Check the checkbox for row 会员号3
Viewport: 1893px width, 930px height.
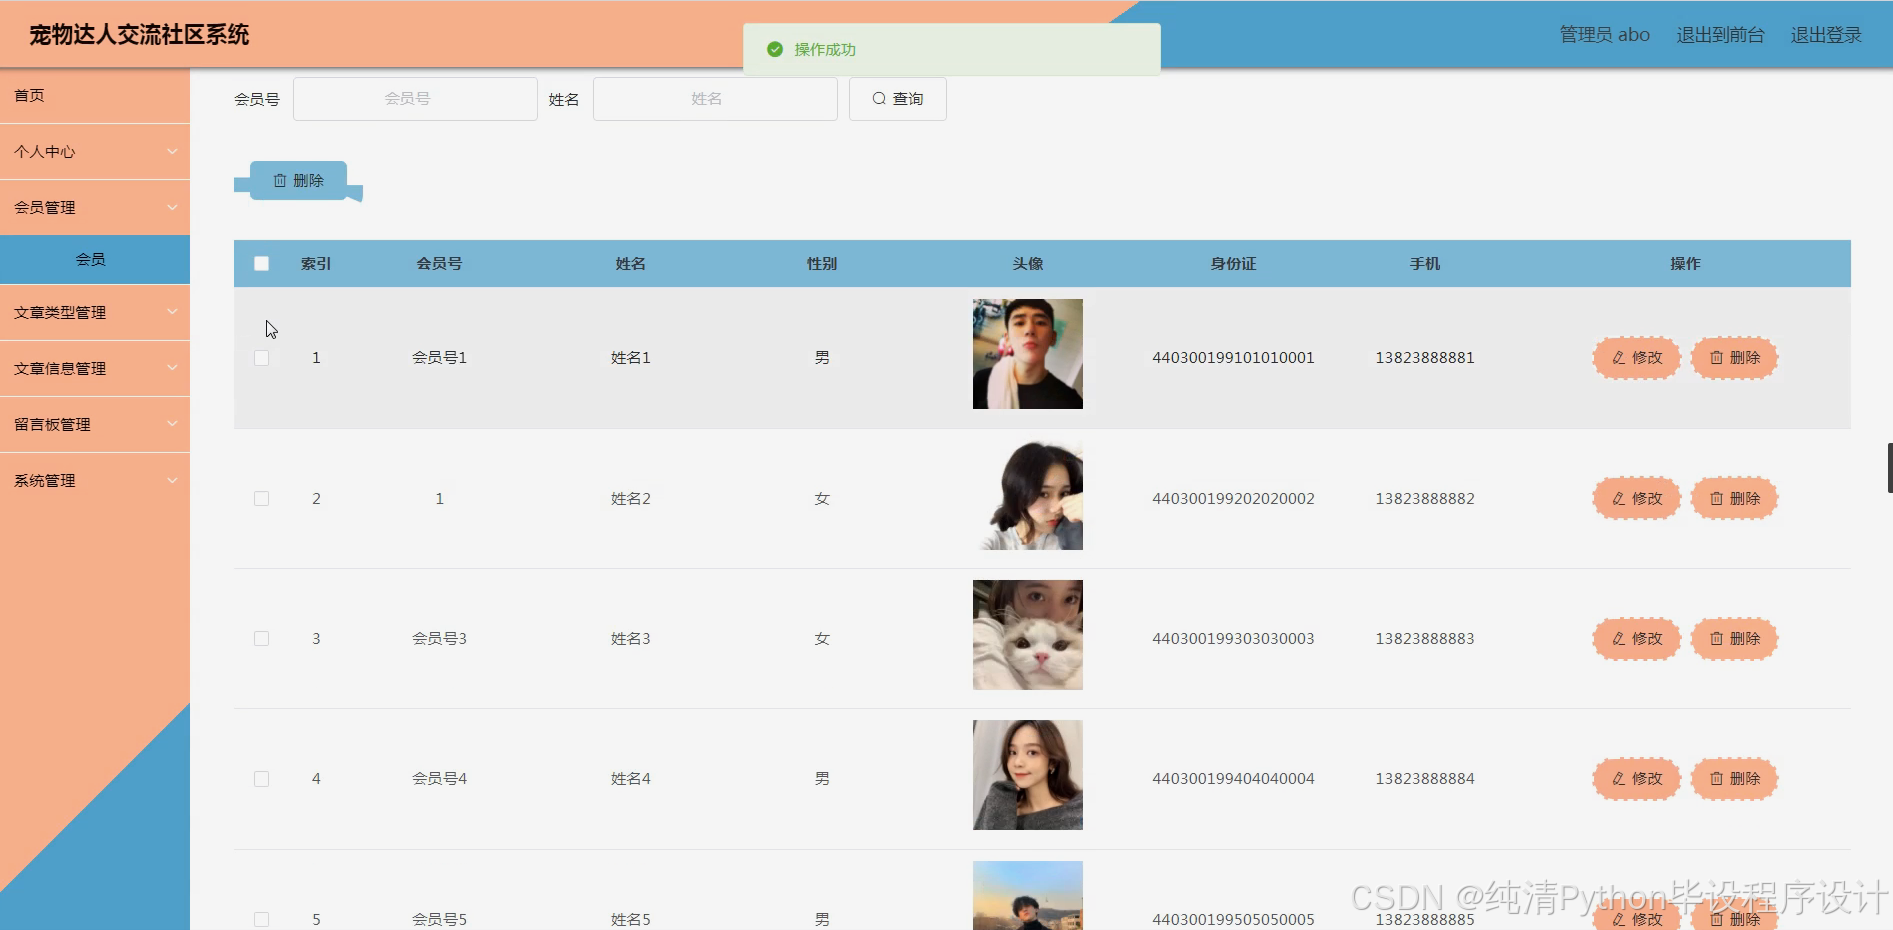tap(261, 639)
